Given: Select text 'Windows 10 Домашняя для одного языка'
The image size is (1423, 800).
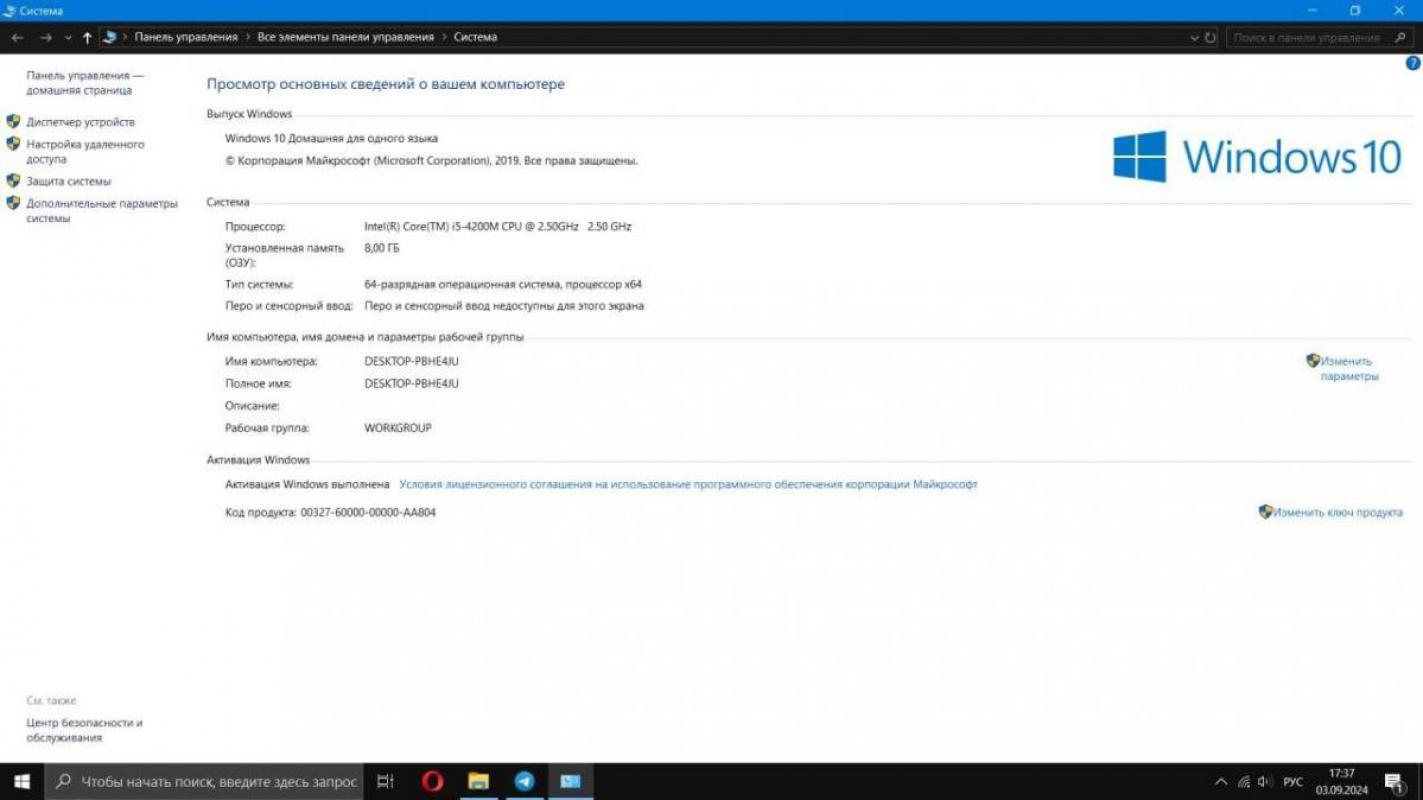Looking at the screenshot, I should coord(331,138).
